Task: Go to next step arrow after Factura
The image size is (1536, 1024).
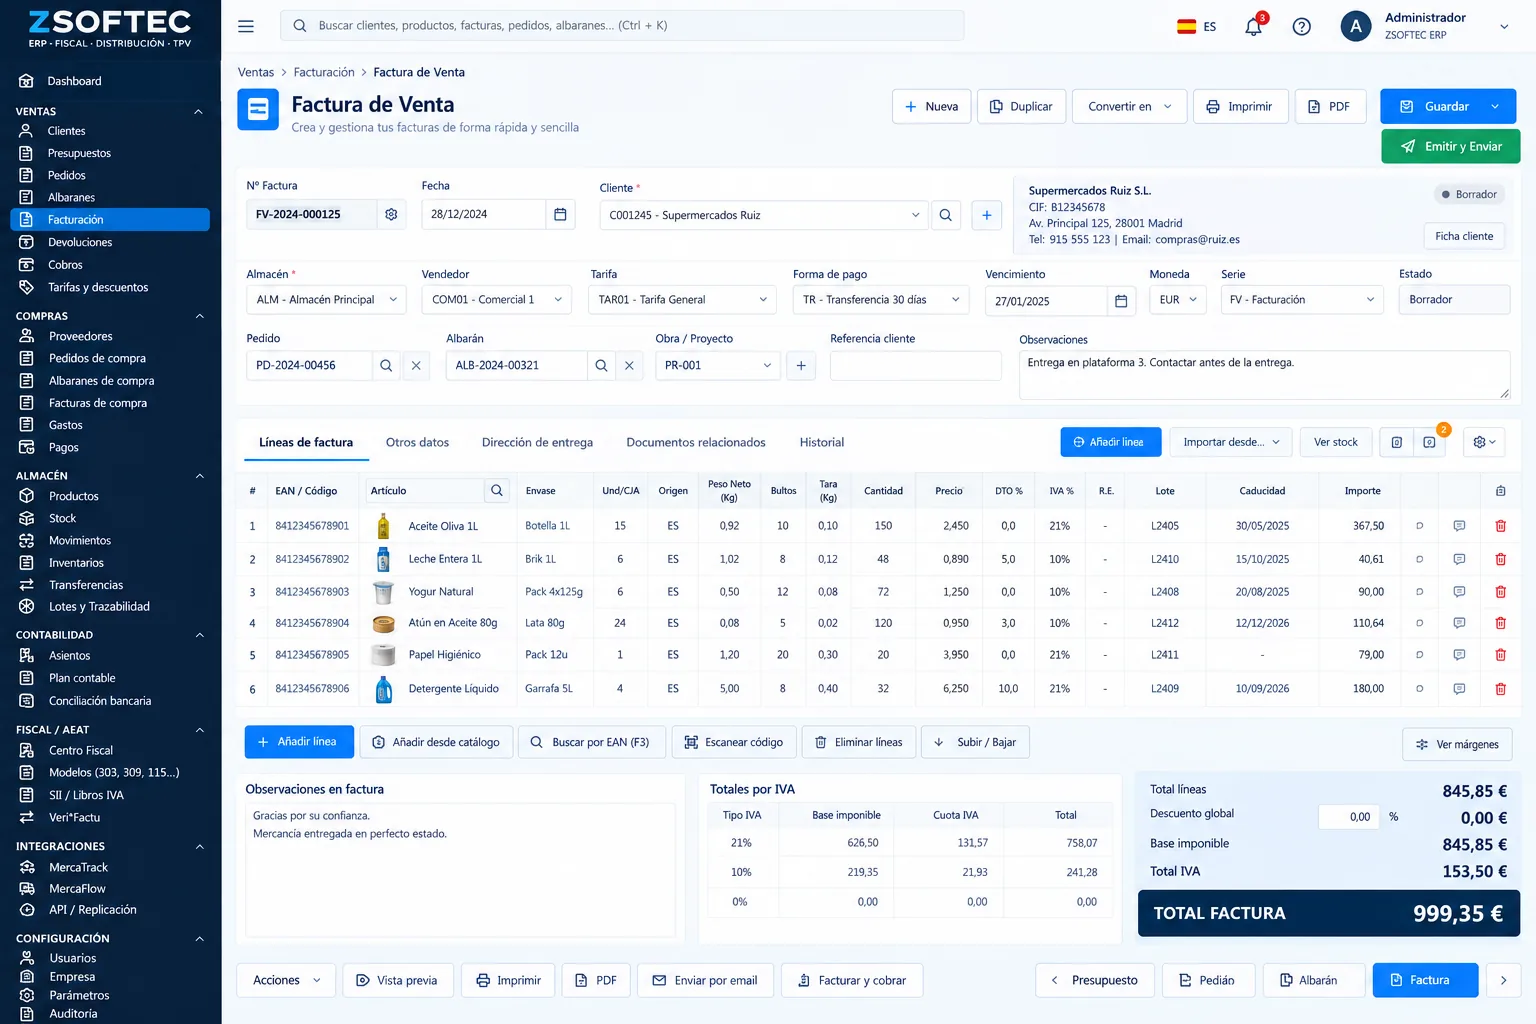Action: pos(1503,980)
